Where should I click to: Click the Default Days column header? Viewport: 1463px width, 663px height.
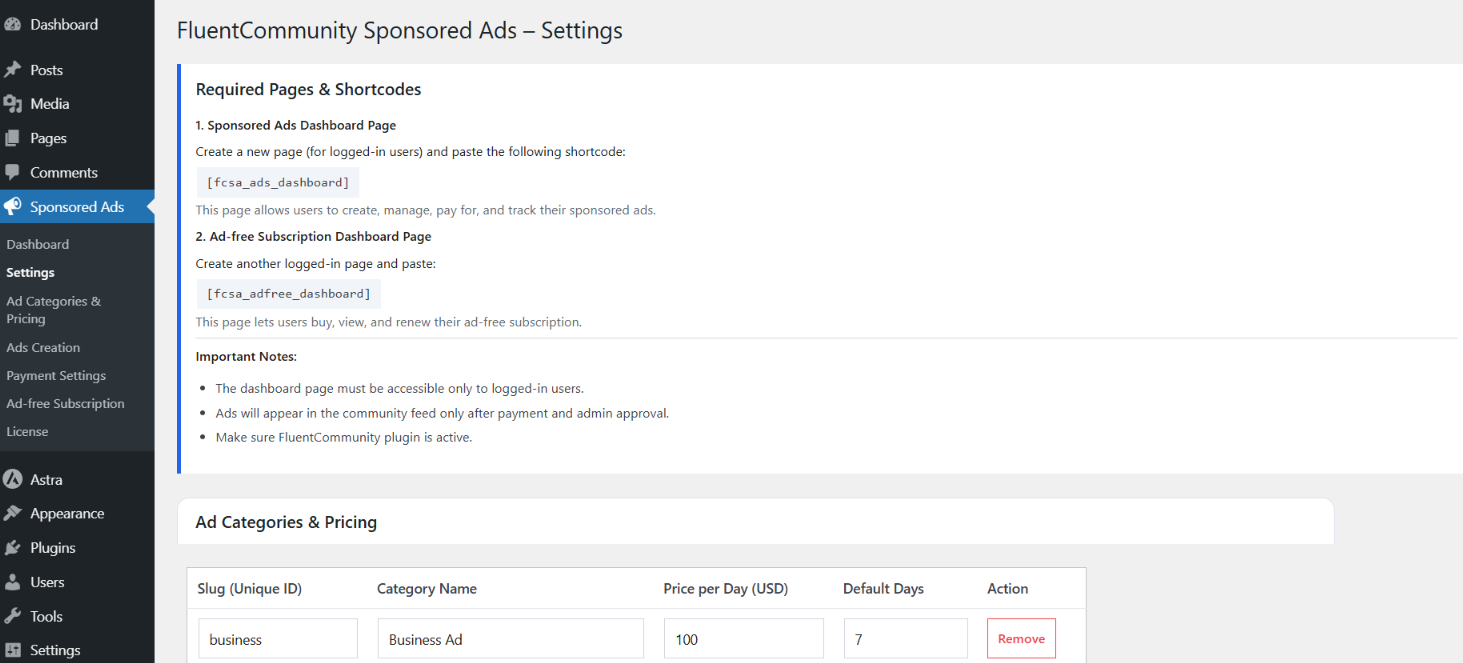pyautogui.click(x=883, y=588)
